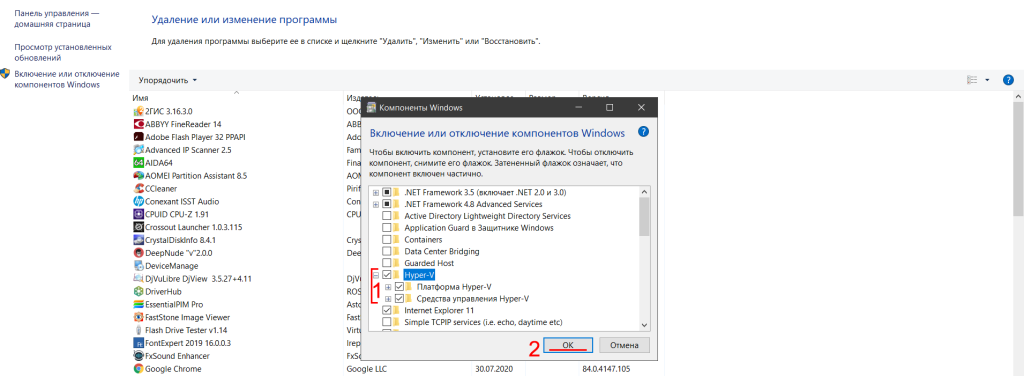Expand .NET Framework 4.8 Advanced Services node
1024x376 pixels.
(376, 204)
